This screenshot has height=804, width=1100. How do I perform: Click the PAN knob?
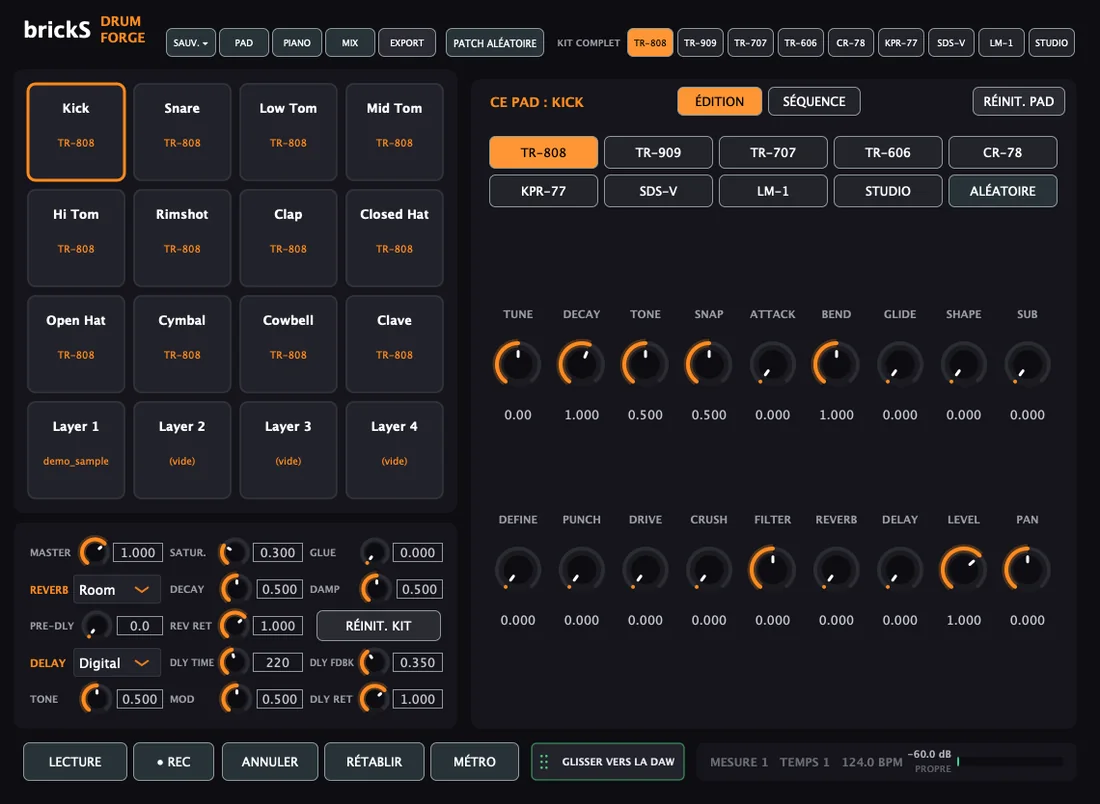[x=1027, y=569]
